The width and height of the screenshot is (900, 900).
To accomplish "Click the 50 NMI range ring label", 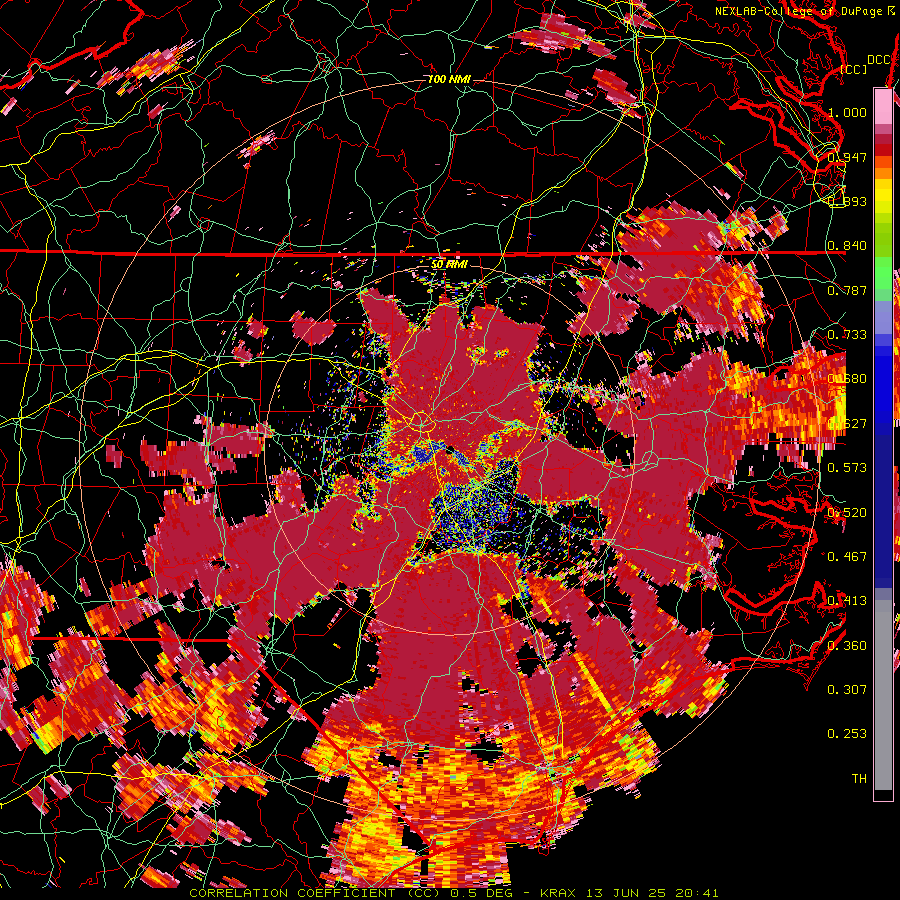I will pyautogui.click(x=449, y=264).
